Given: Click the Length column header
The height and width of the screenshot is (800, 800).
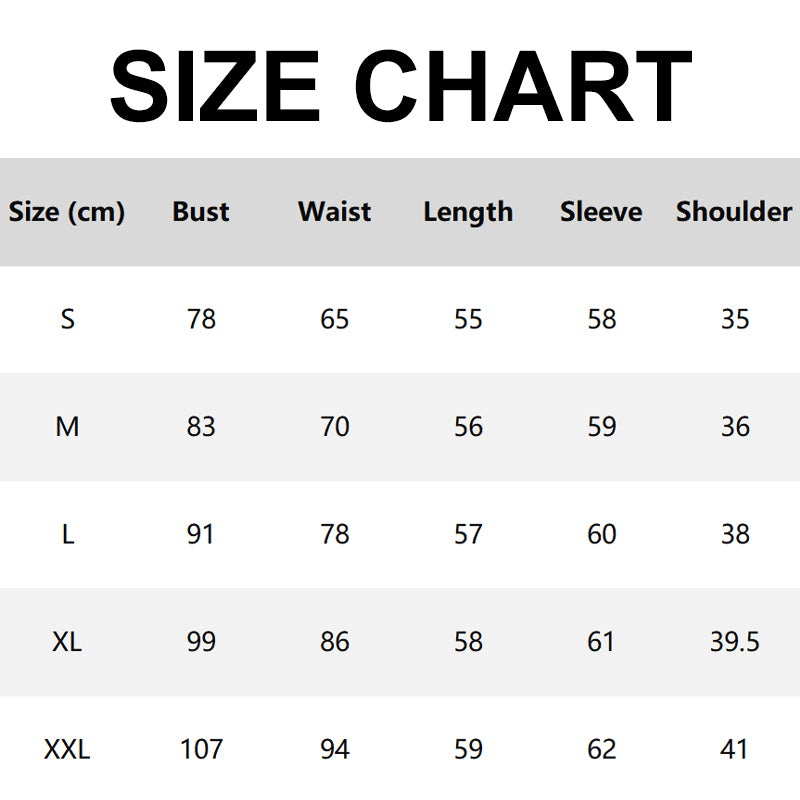Looking at the screenshot, I should click(x=468, y=212).
